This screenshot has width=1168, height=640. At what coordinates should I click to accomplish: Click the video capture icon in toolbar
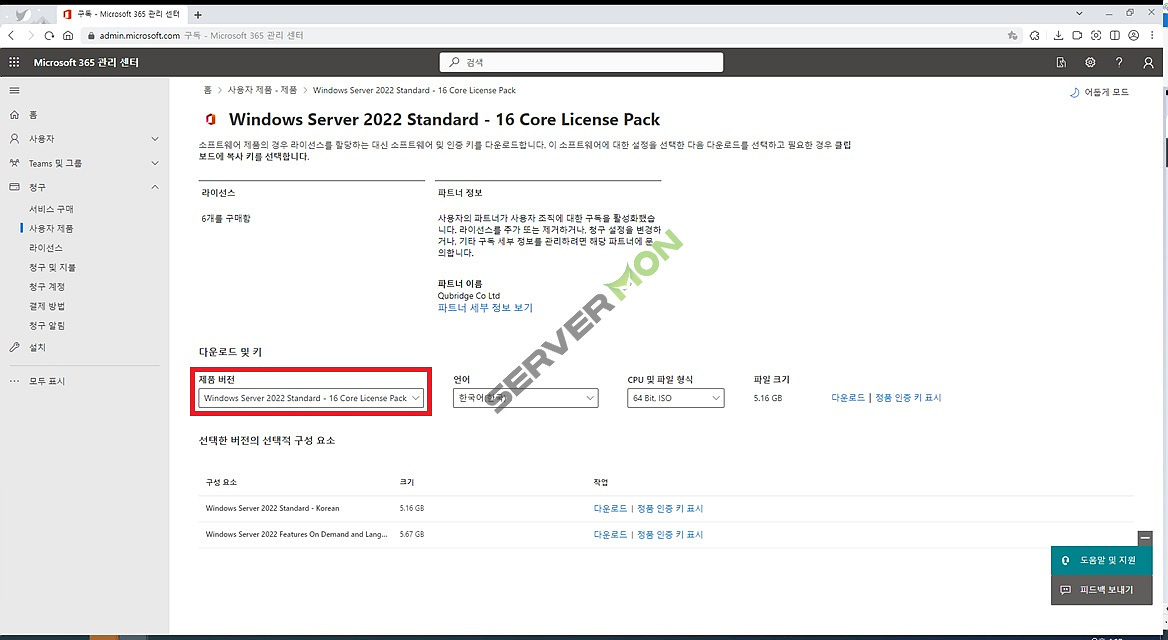tap(1077, 35)
